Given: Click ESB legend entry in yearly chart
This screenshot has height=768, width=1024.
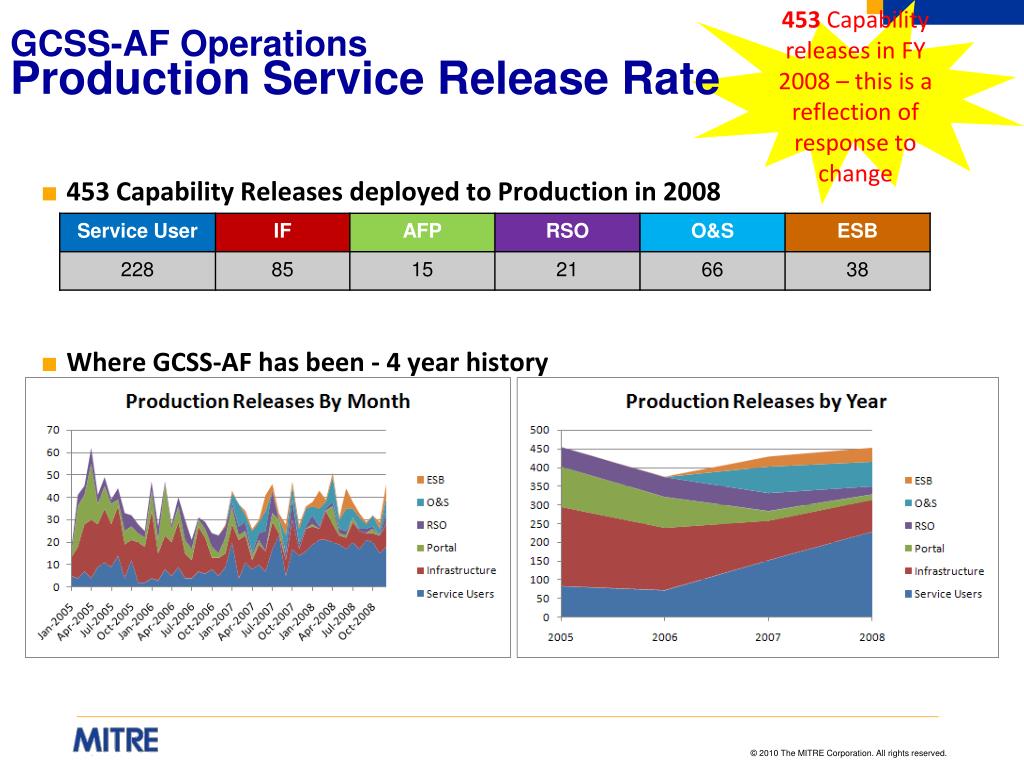Looking at the screenshot, I should coord(918,481).
